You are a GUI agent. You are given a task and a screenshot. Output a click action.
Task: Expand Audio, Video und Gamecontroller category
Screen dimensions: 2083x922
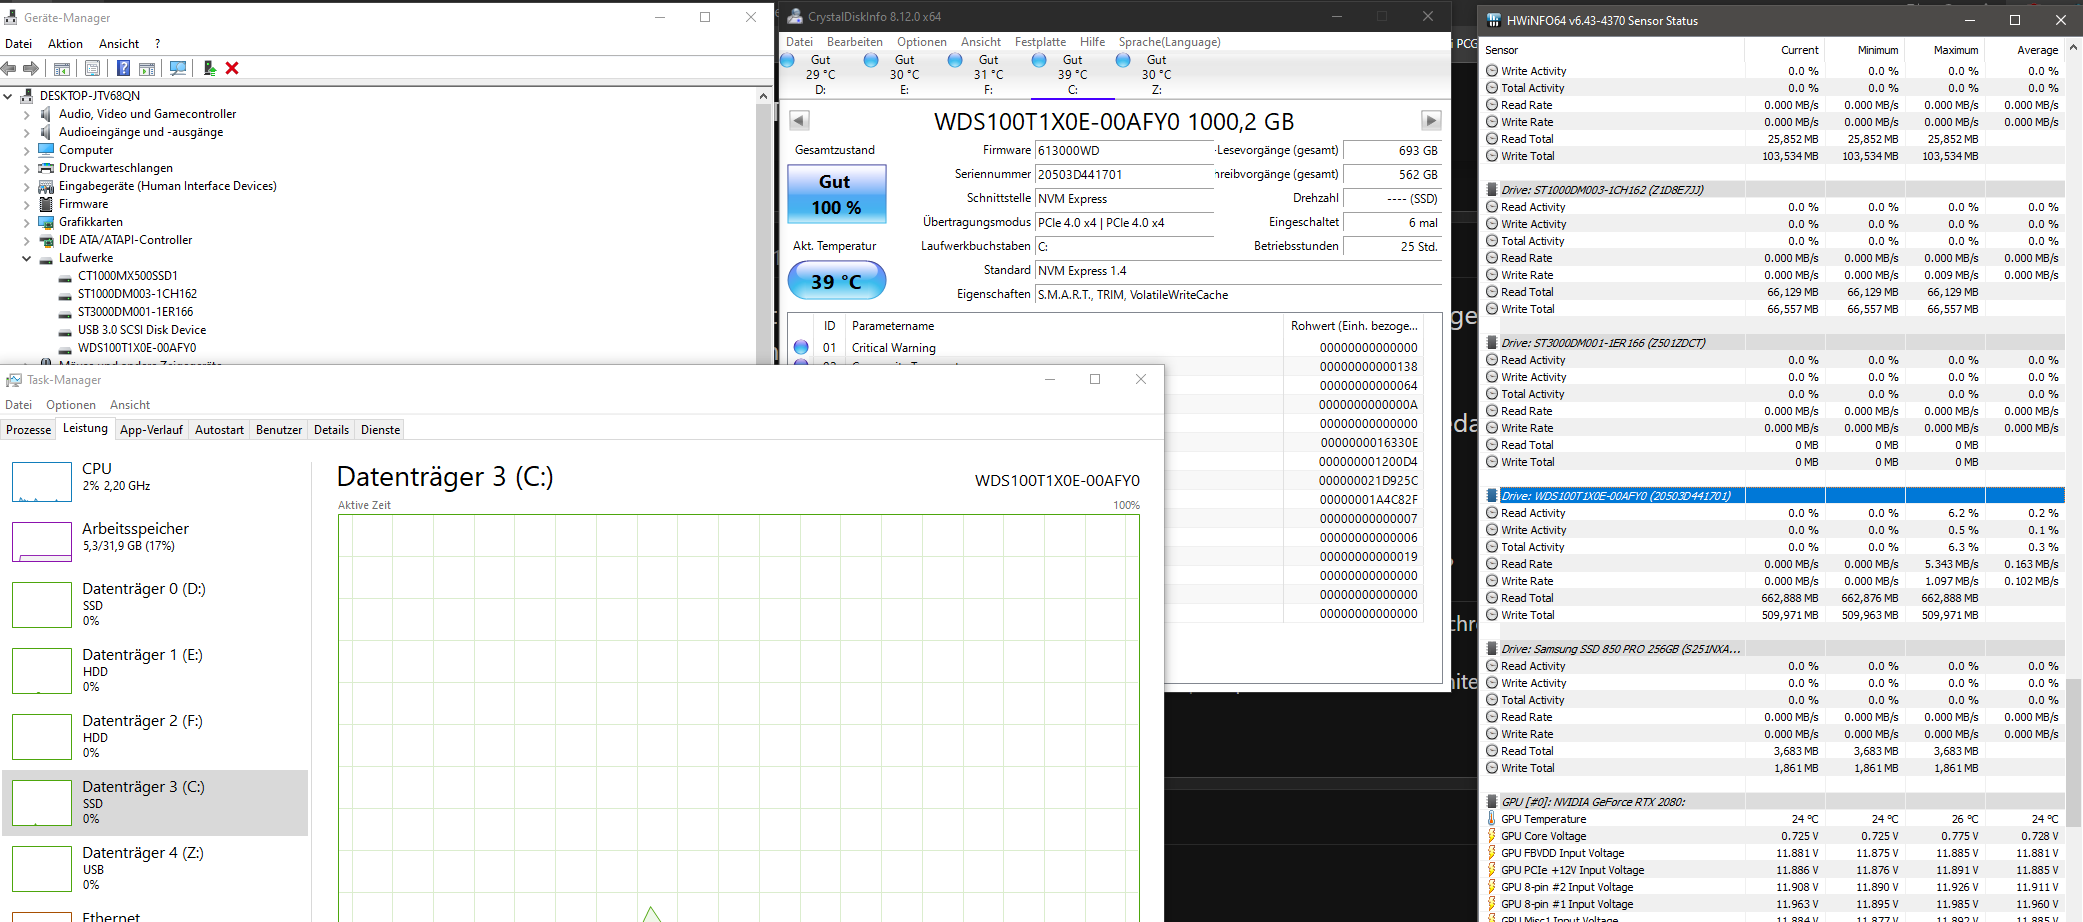coord(27,114)
